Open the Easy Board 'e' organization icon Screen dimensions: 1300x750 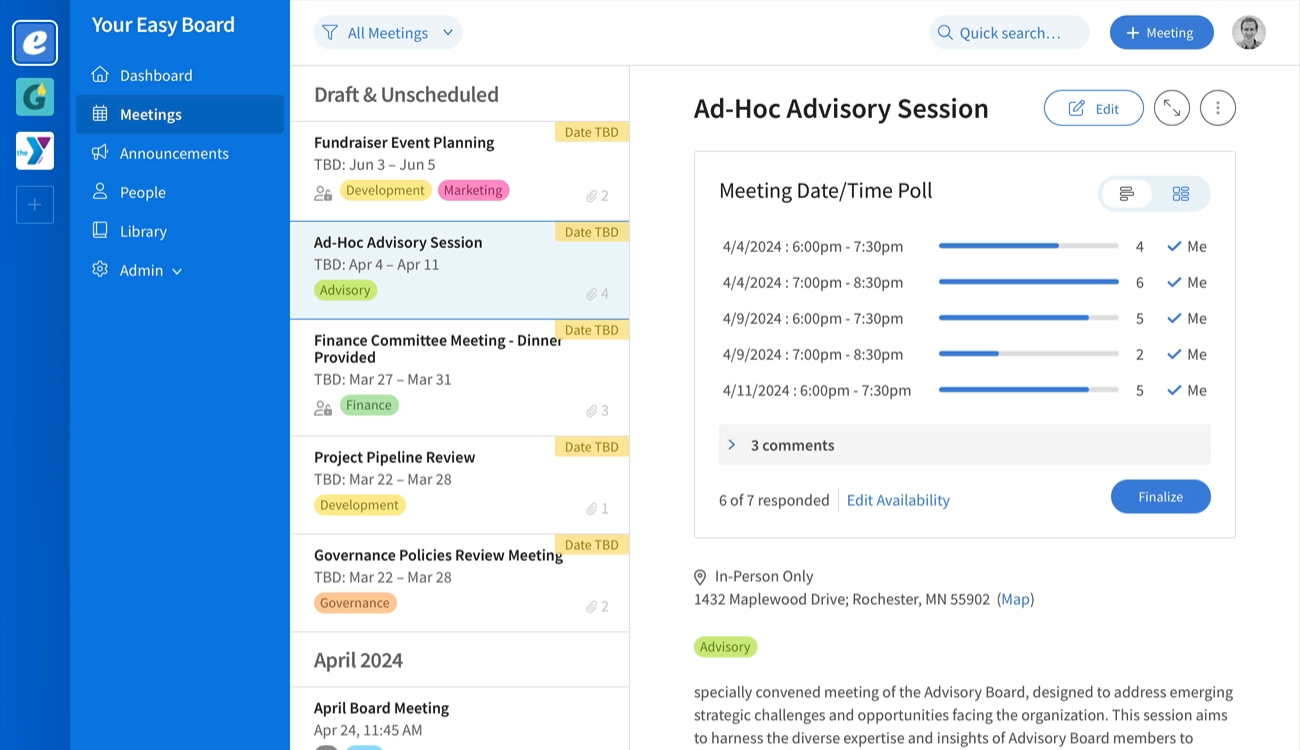click(35, 43)
